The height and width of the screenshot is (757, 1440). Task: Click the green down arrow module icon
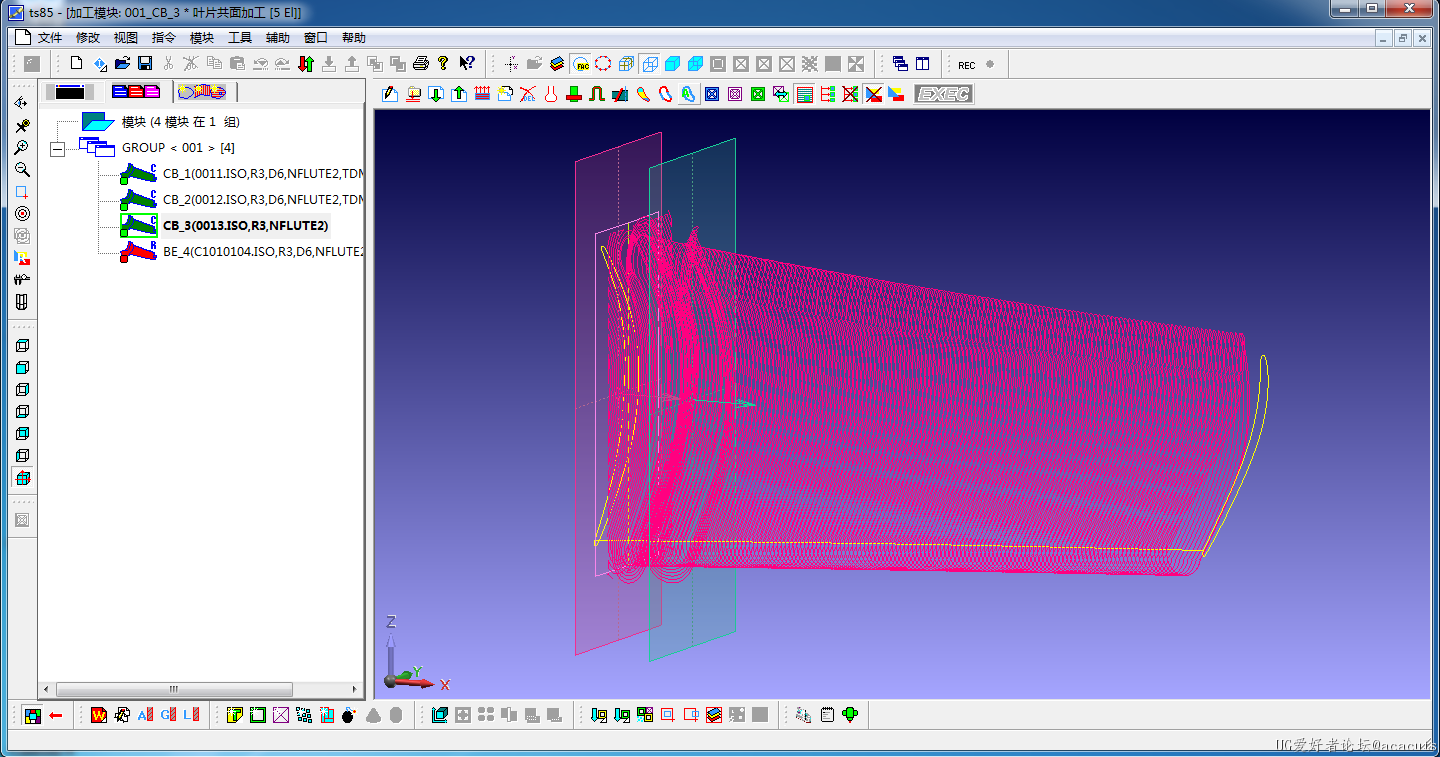436,94
